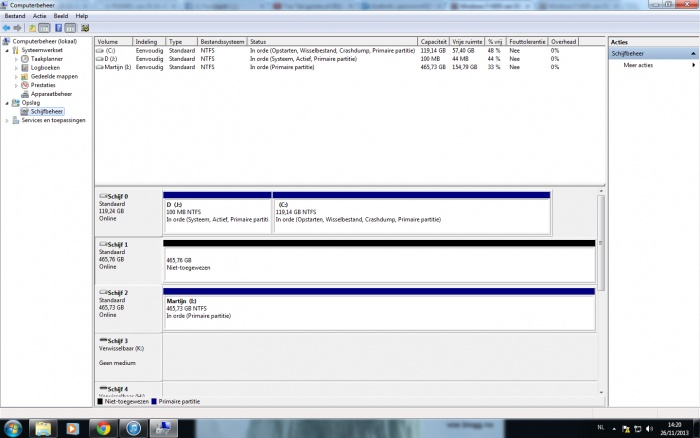
Task: Open the Bestand menu
Action: pyautogui.click(x=15, y=16)
